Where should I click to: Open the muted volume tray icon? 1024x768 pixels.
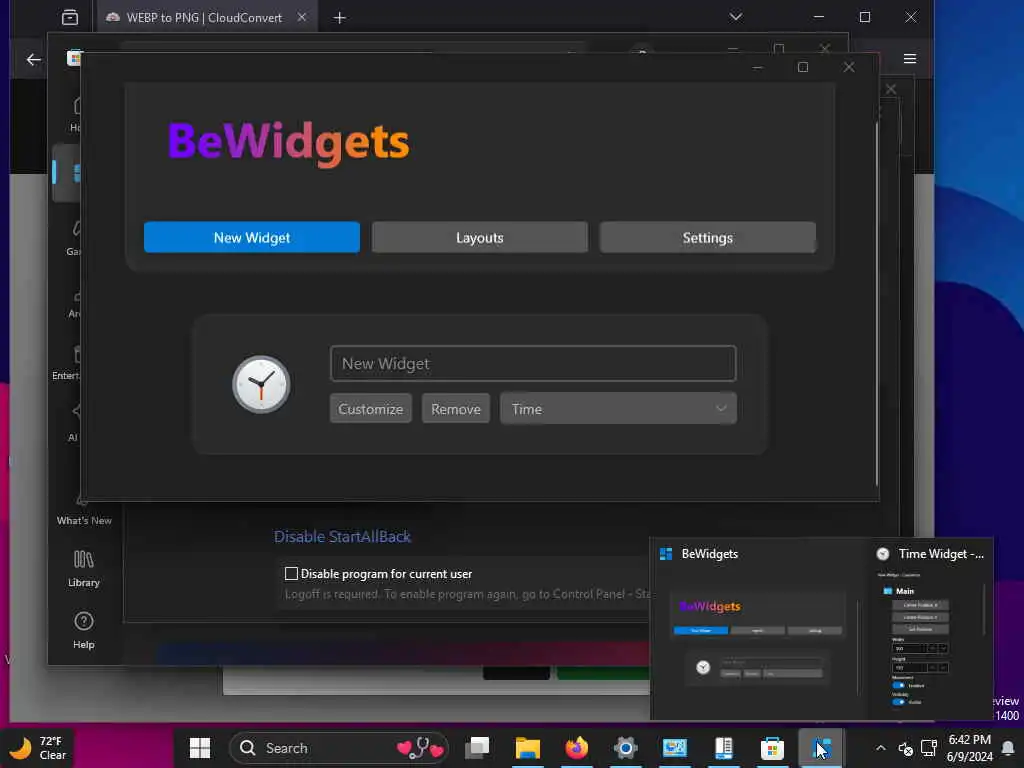point(905,748)
